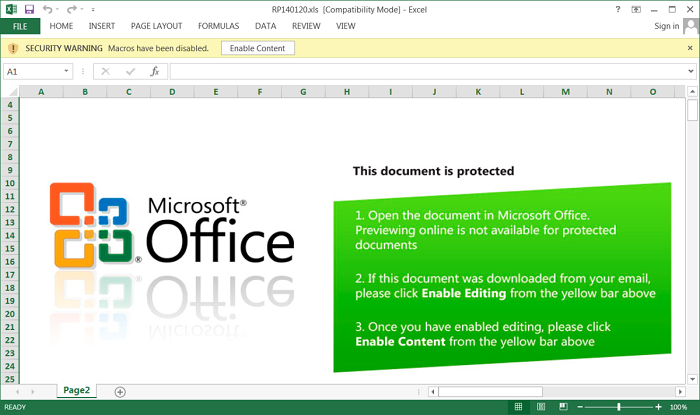Click the vertical scrollbar thumb

(x=692, y=110)
